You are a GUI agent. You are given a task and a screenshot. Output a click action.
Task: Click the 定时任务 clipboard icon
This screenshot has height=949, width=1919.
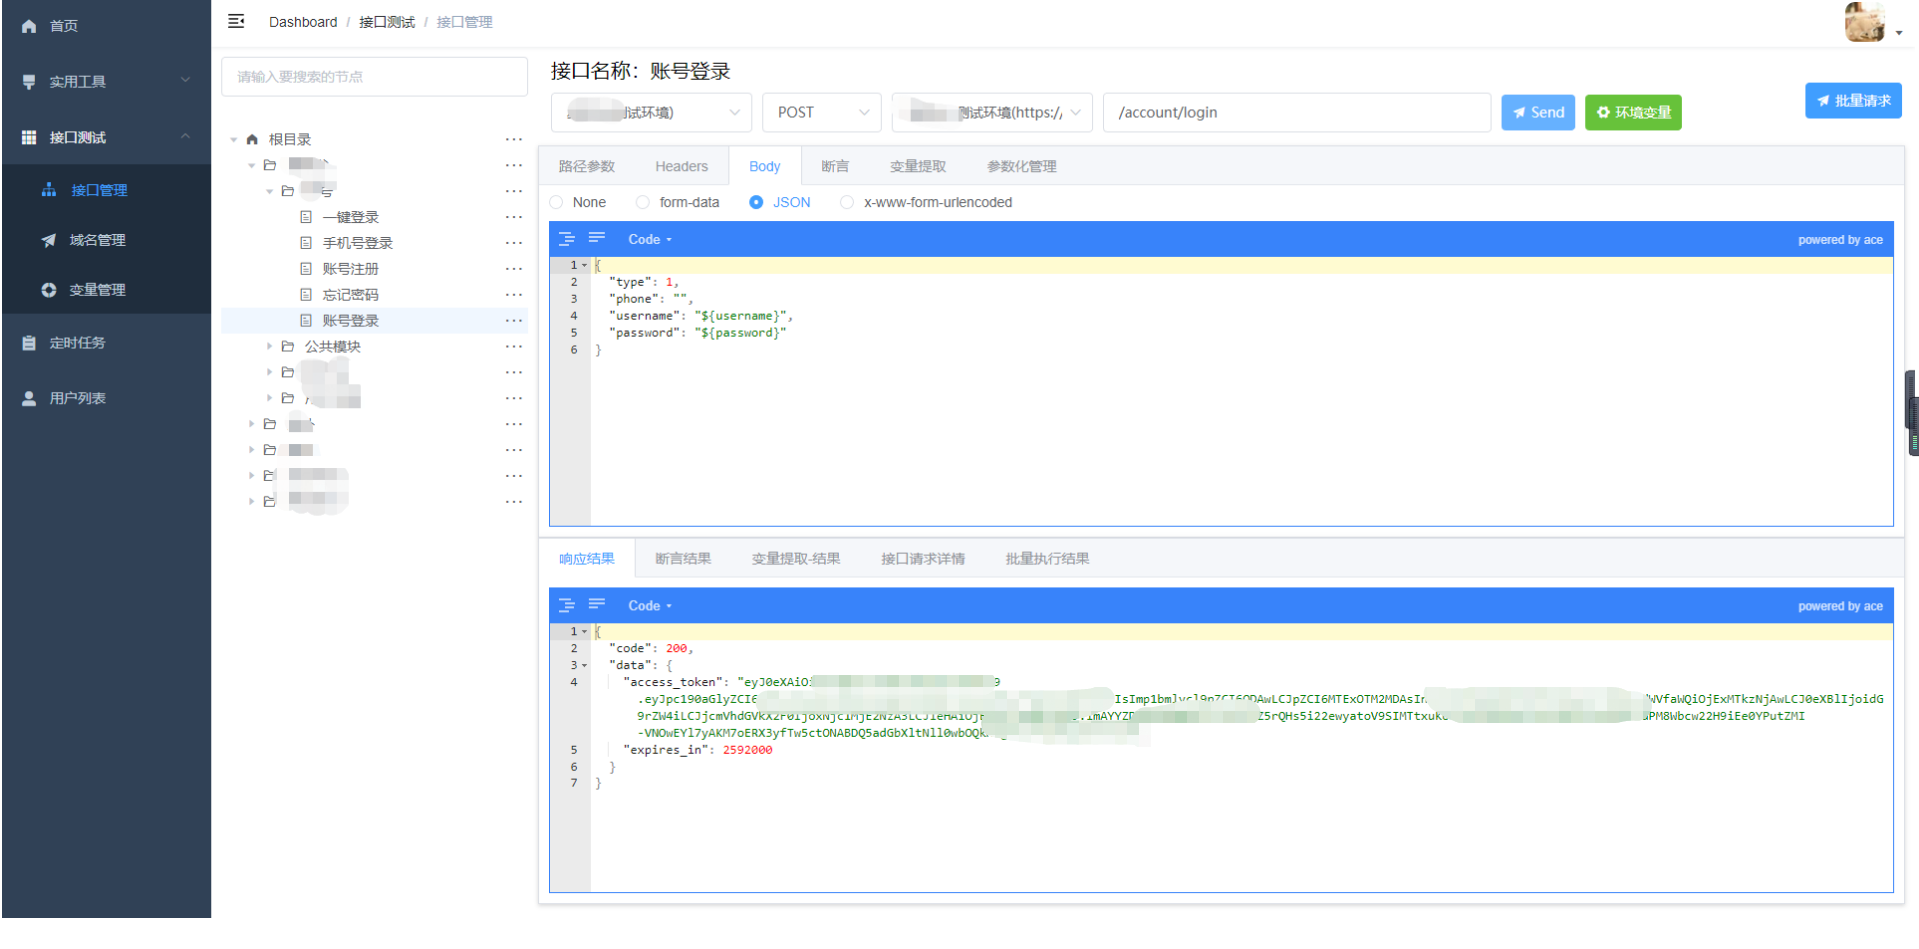[29, 343]
